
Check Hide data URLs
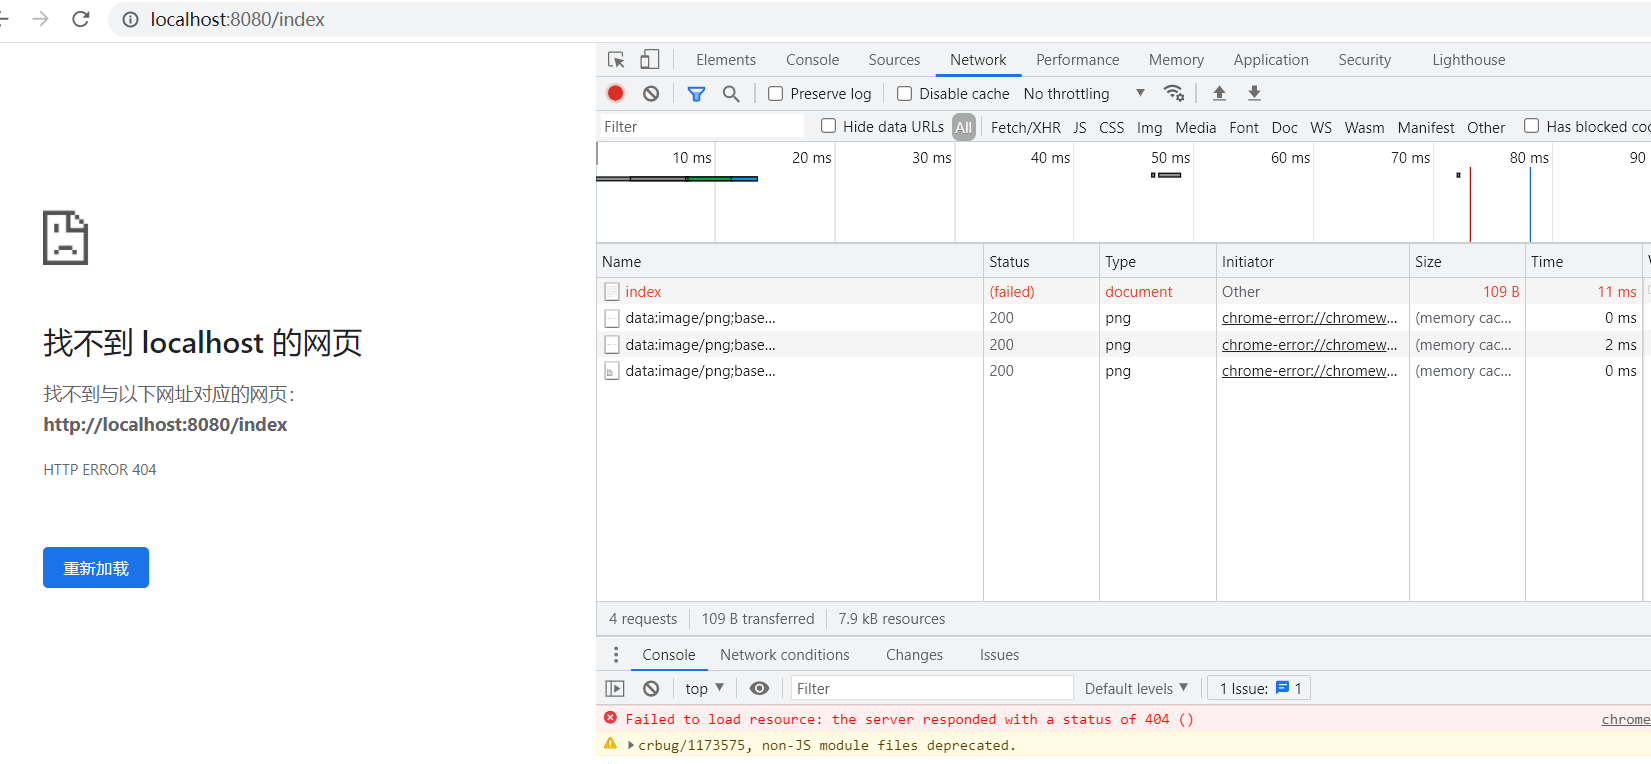828,126
